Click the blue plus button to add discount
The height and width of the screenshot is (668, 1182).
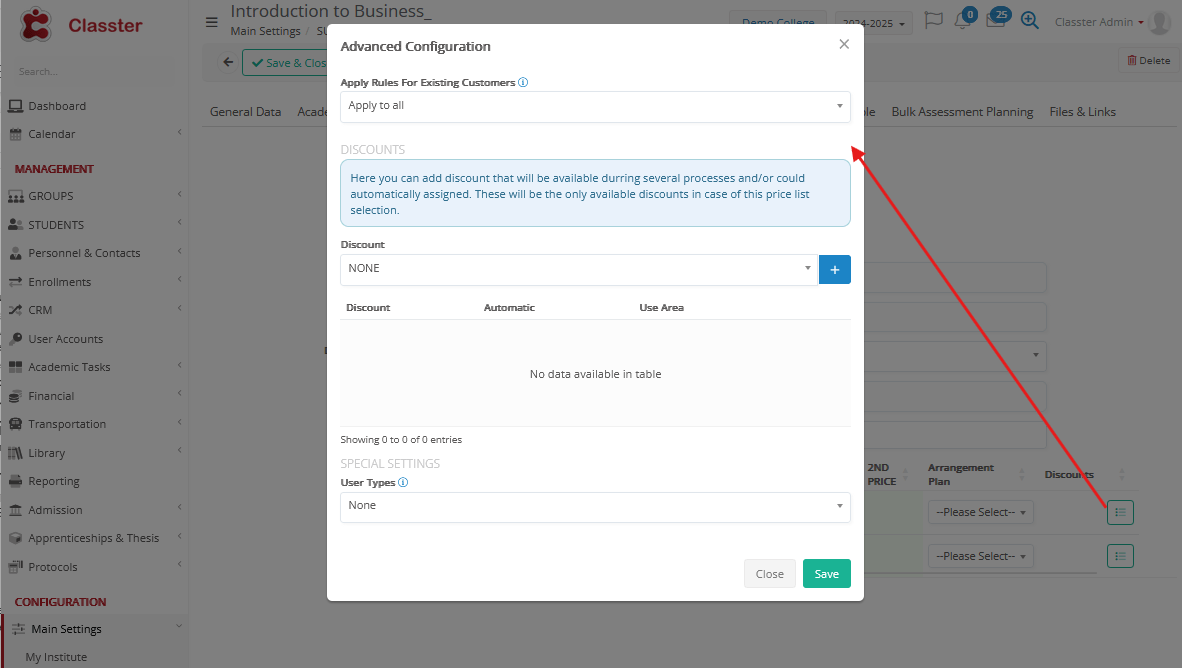point(834,269)
